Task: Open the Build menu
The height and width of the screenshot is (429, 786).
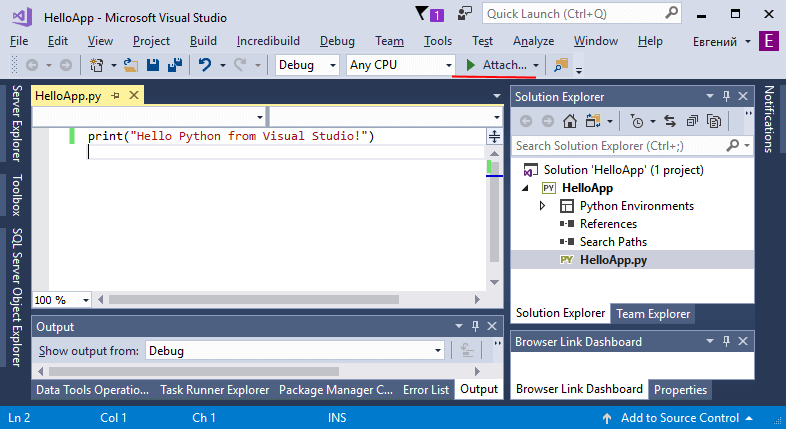Action: point(203,41)
